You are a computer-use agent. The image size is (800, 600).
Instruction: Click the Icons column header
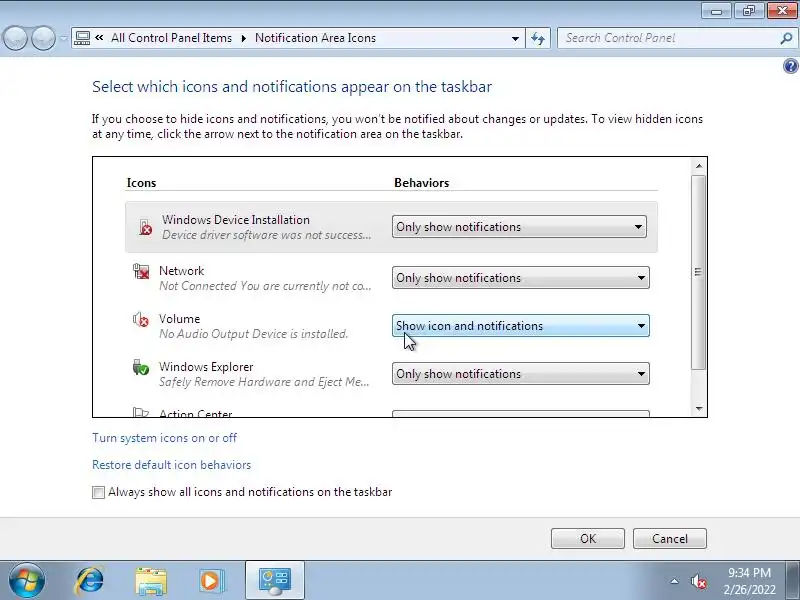click(141, 183)
